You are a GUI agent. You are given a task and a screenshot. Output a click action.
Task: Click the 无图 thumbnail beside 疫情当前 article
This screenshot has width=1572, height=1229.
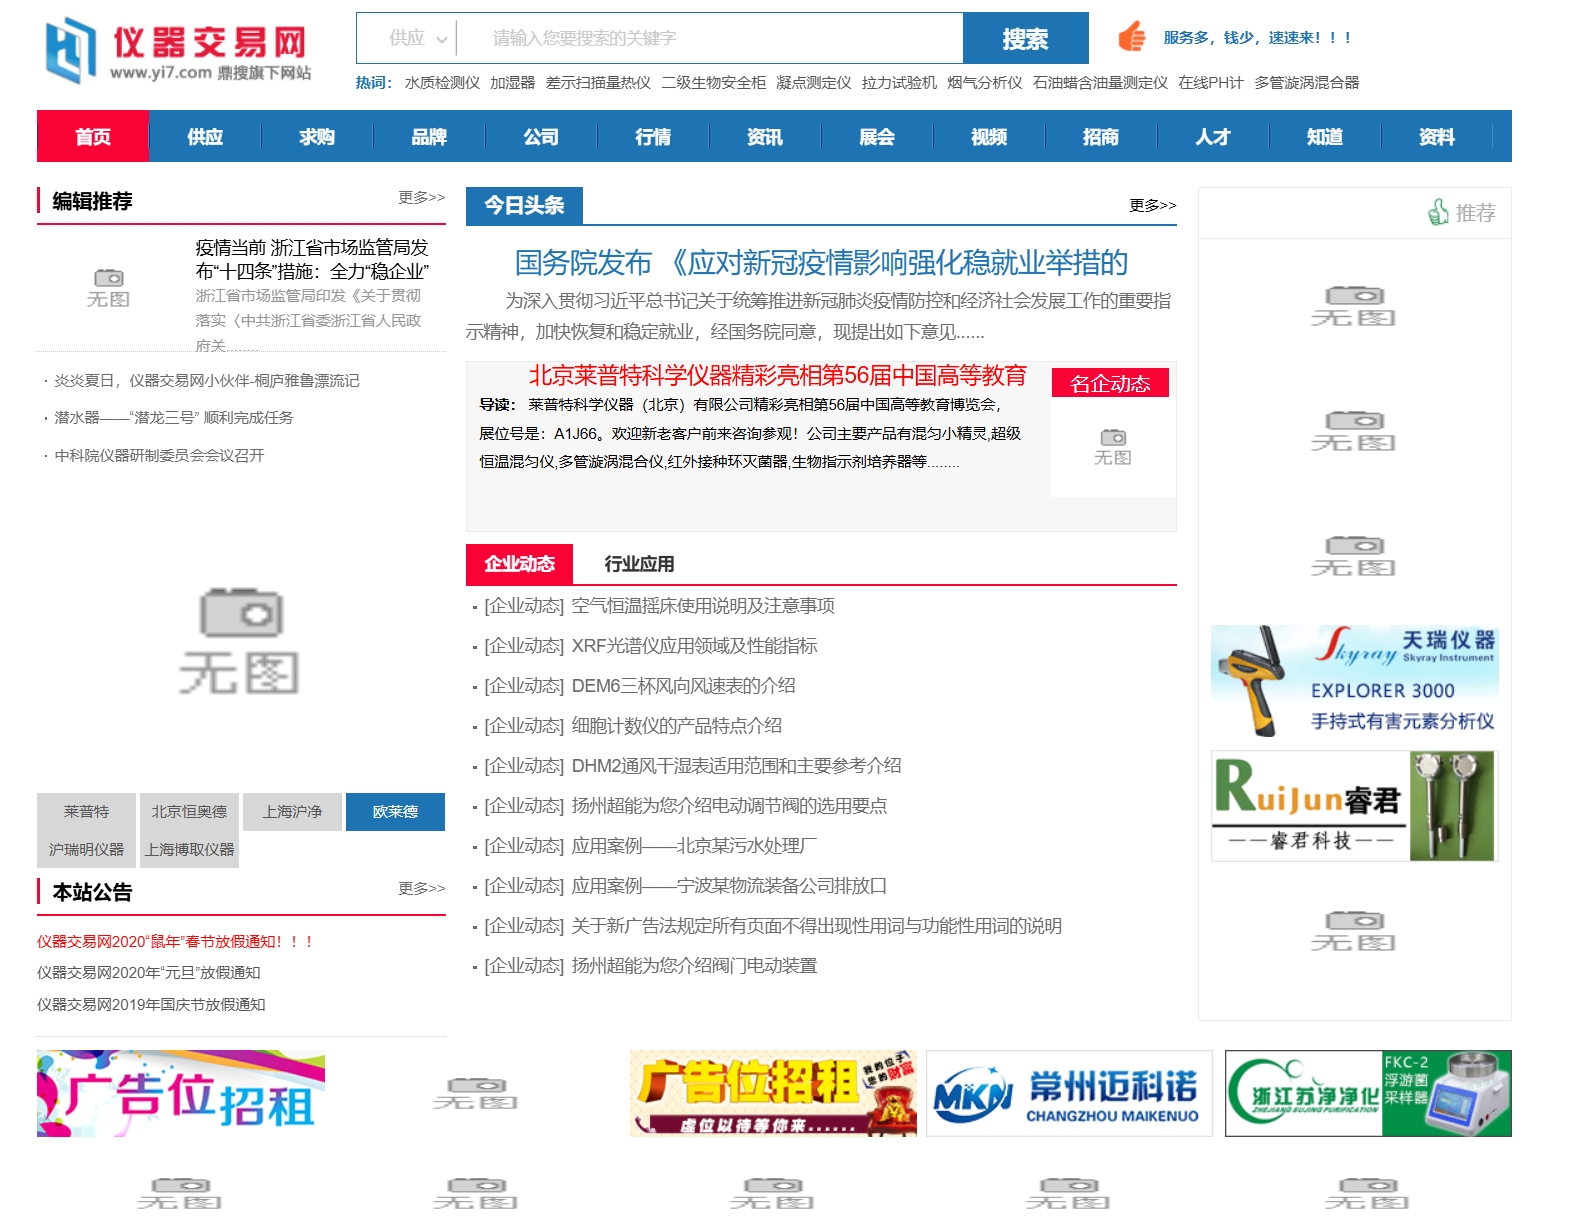click(108, 288)
